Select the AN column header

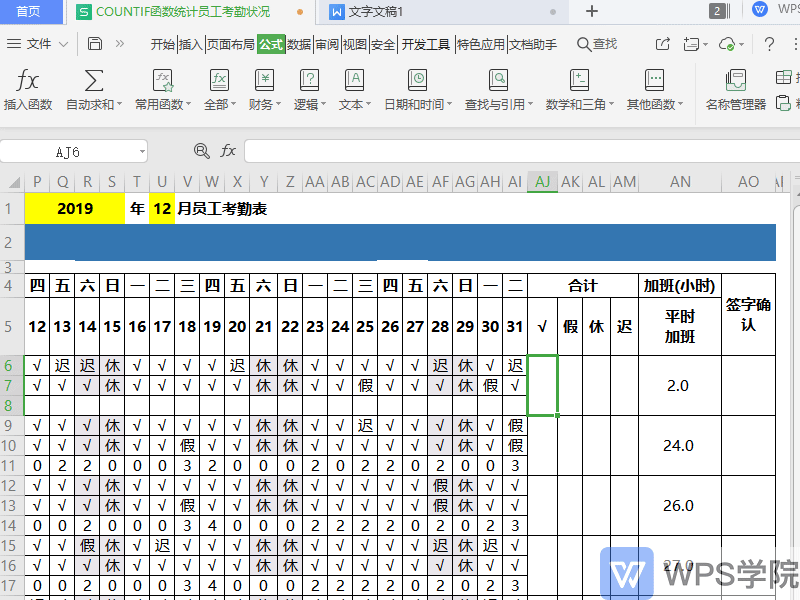pyautogui.click(x=680, y=182)
